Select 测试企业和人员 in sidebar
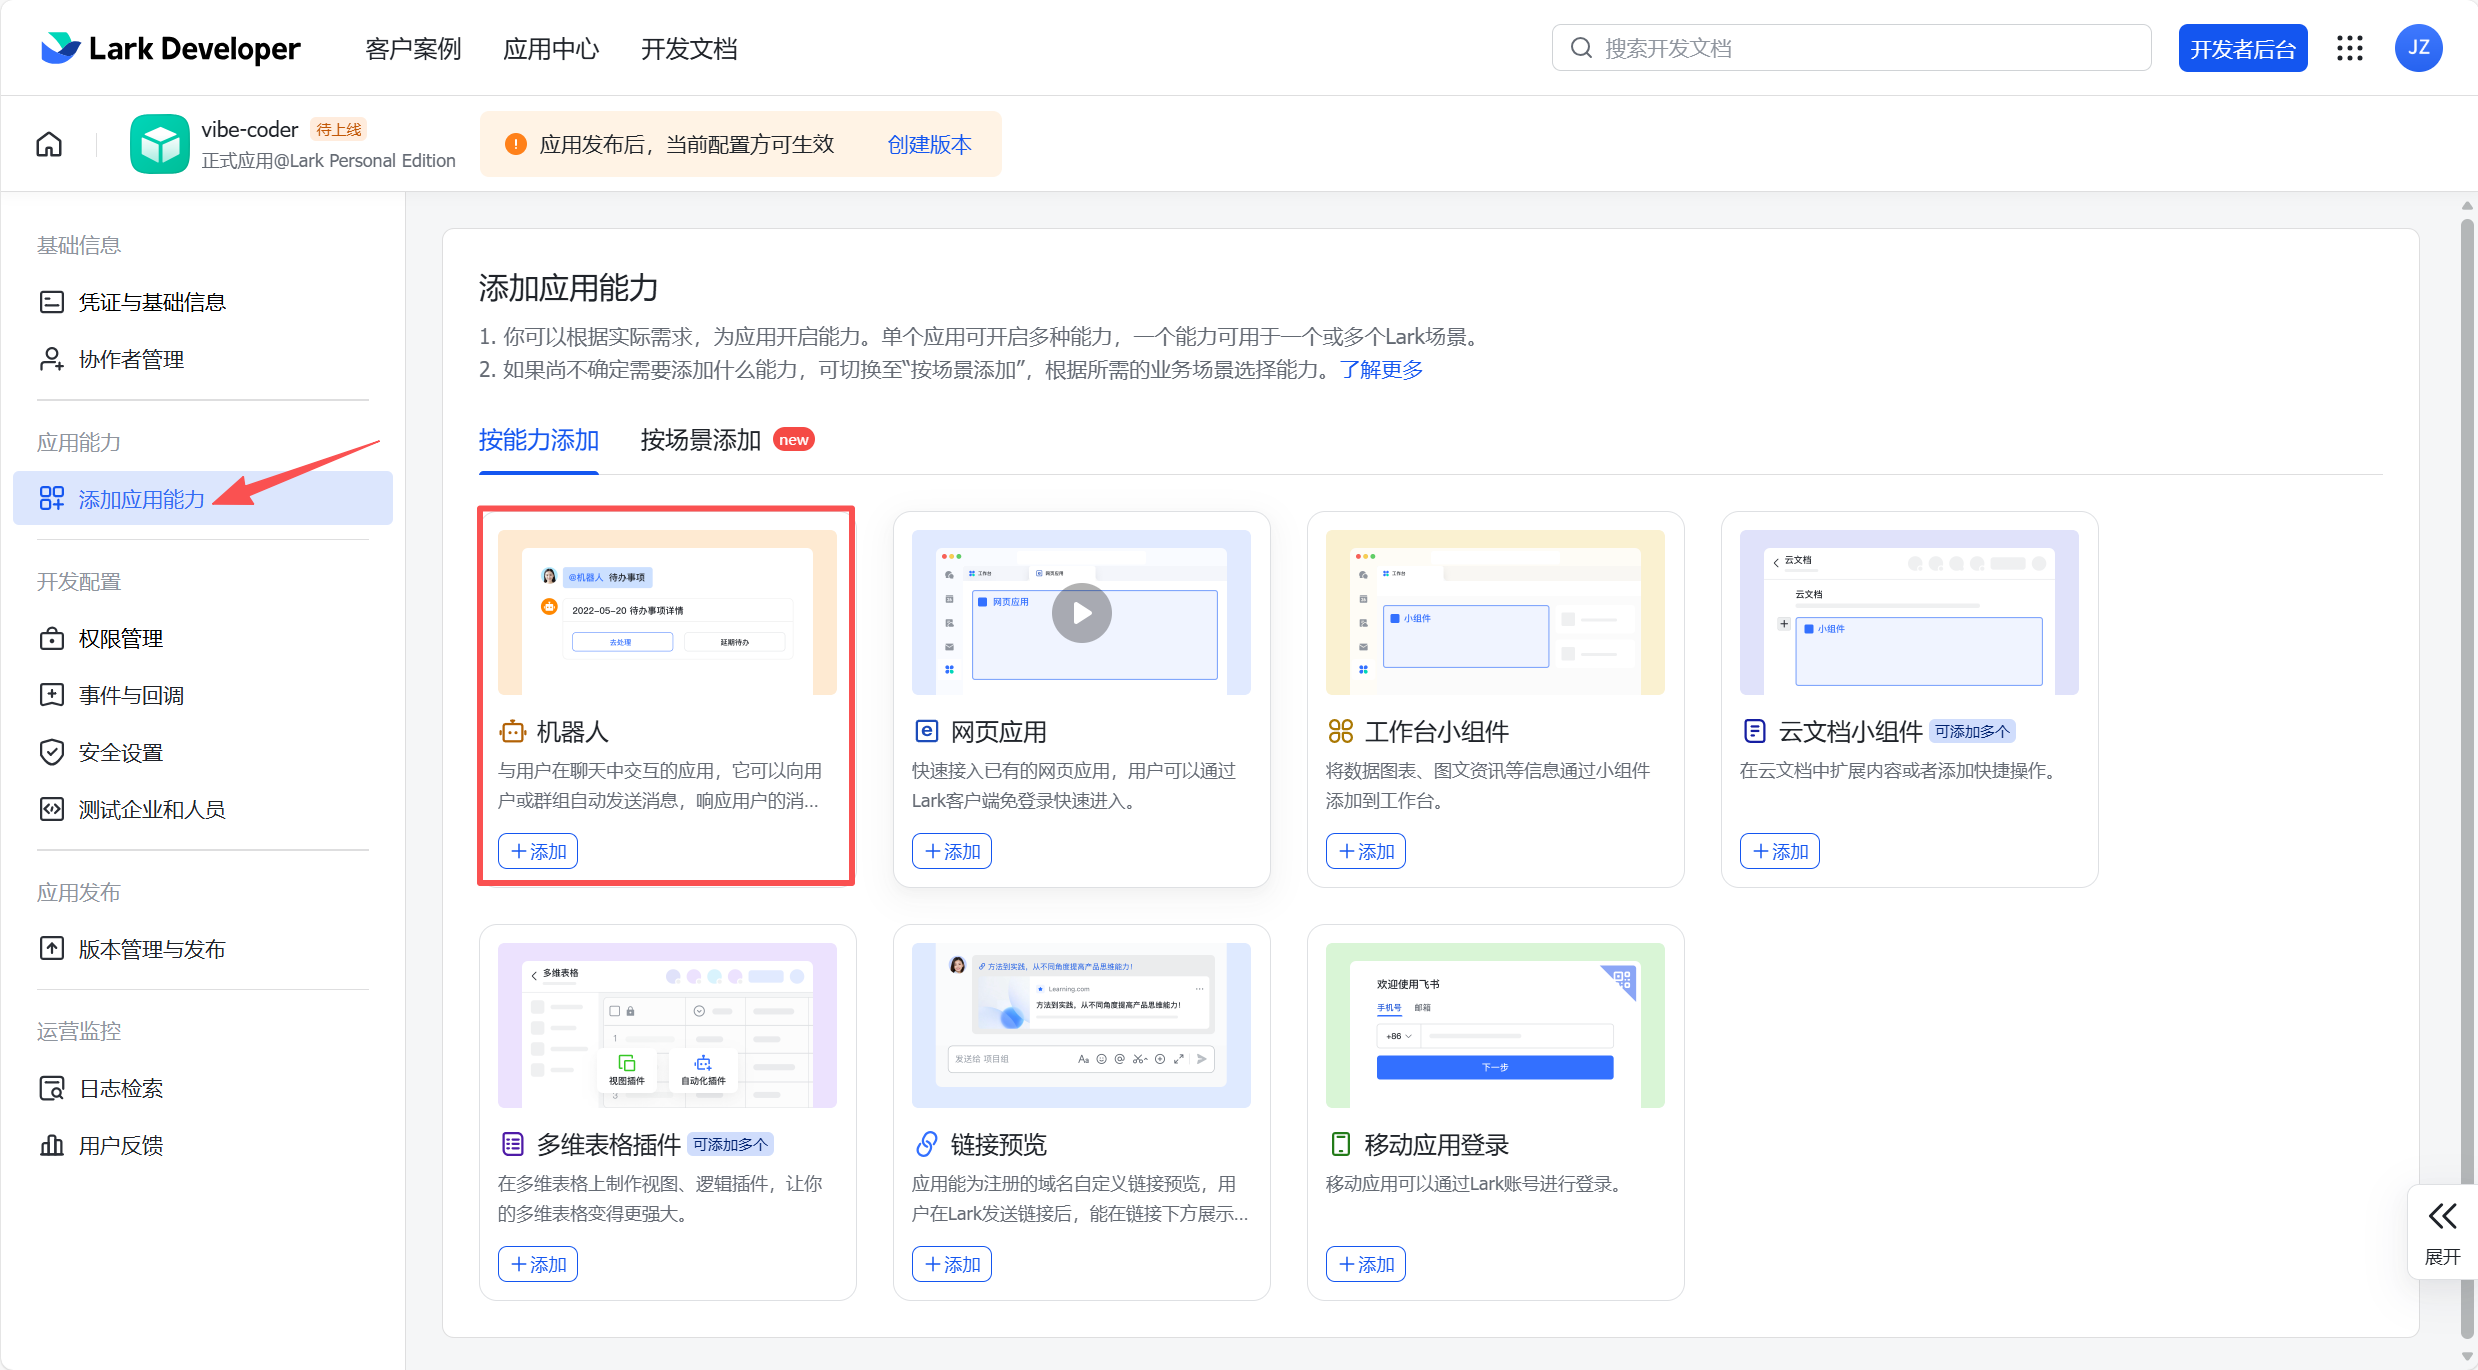 pyautogui.click(x=153, y=809)
